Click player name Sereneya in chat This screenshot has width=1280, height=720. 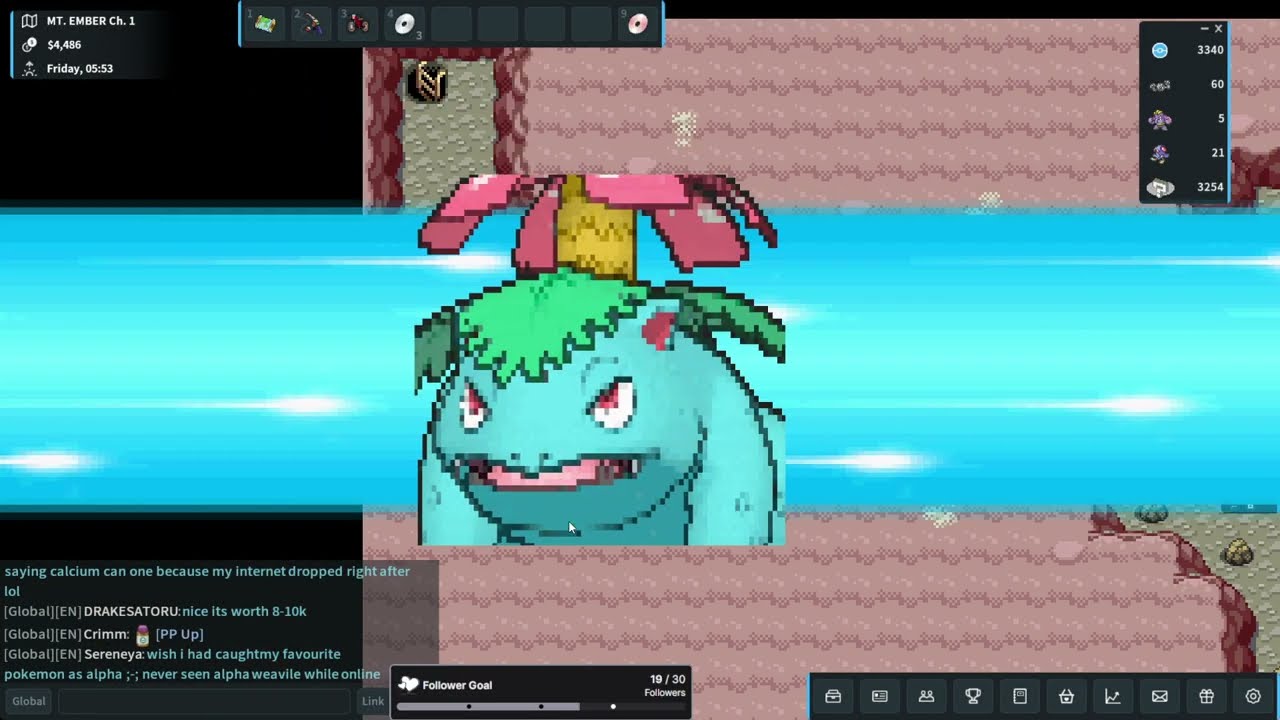click(x=114, y=654)
